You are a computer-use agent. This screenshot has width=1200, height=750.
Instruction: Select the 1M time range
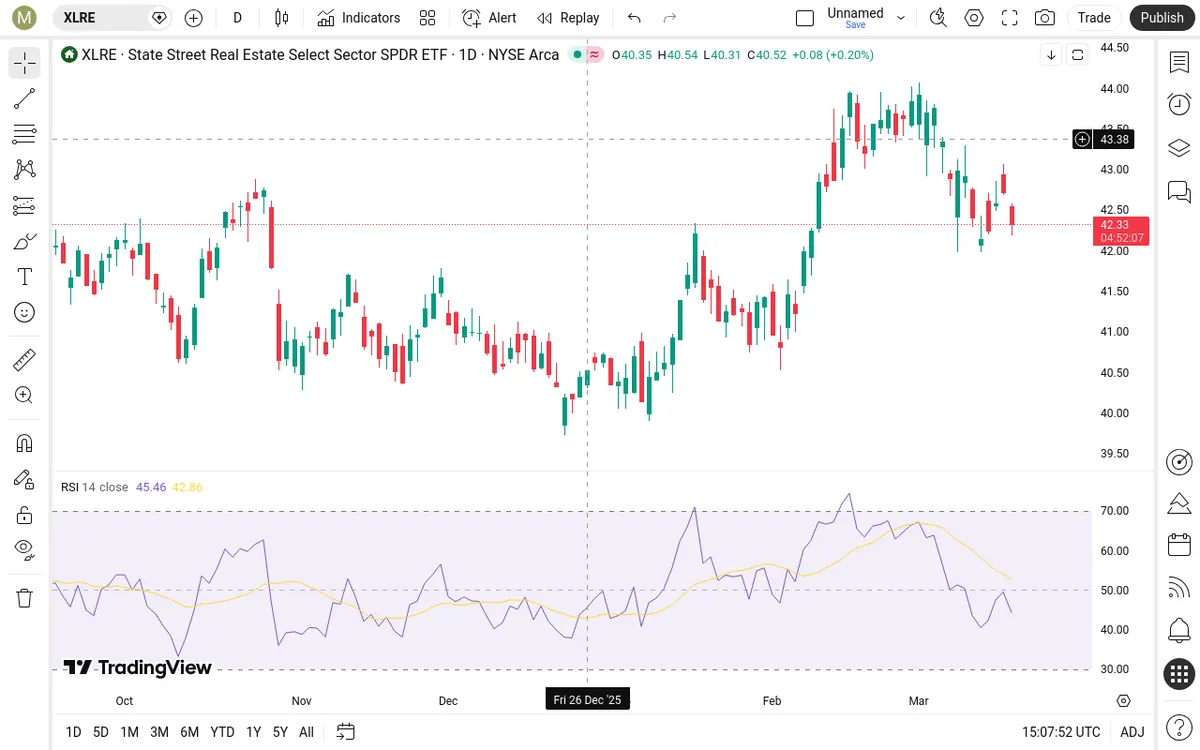point(129,732)
